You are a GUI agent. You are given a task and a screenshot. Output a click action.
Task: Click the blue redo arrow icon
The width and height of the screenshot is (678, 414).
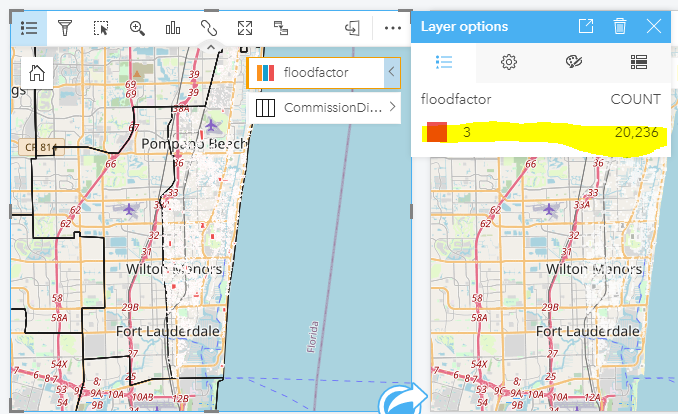[x=403, y=399]
